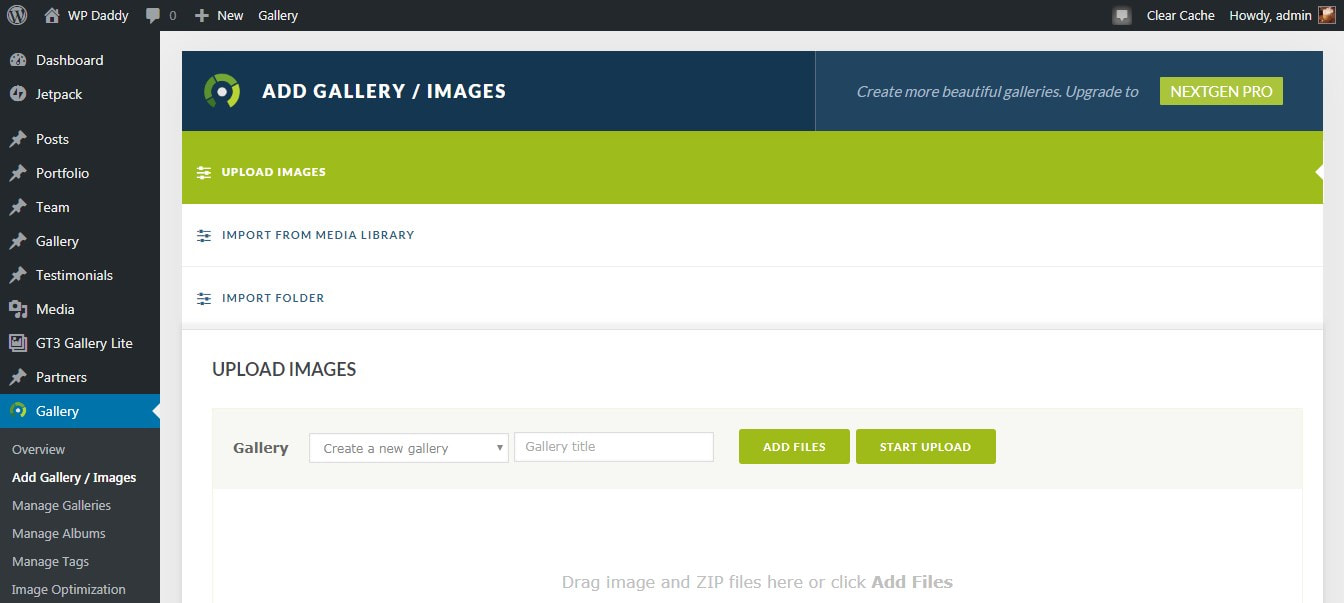
Task: Click sliders icon beside Import From Media Library
Action: coord(204,236)
